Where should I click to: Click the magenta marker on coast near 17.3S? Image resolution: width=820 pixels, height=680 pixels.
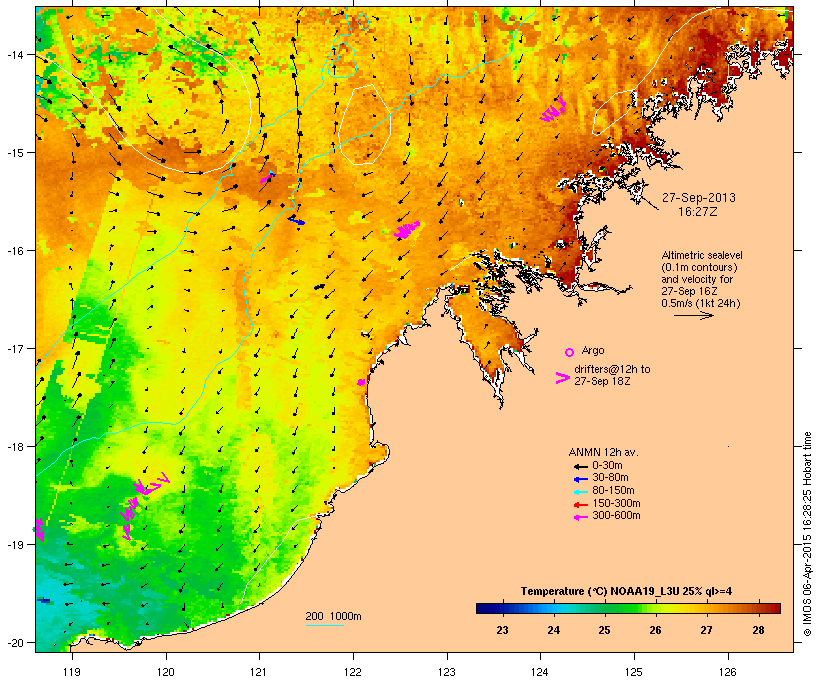click(360, 382)
